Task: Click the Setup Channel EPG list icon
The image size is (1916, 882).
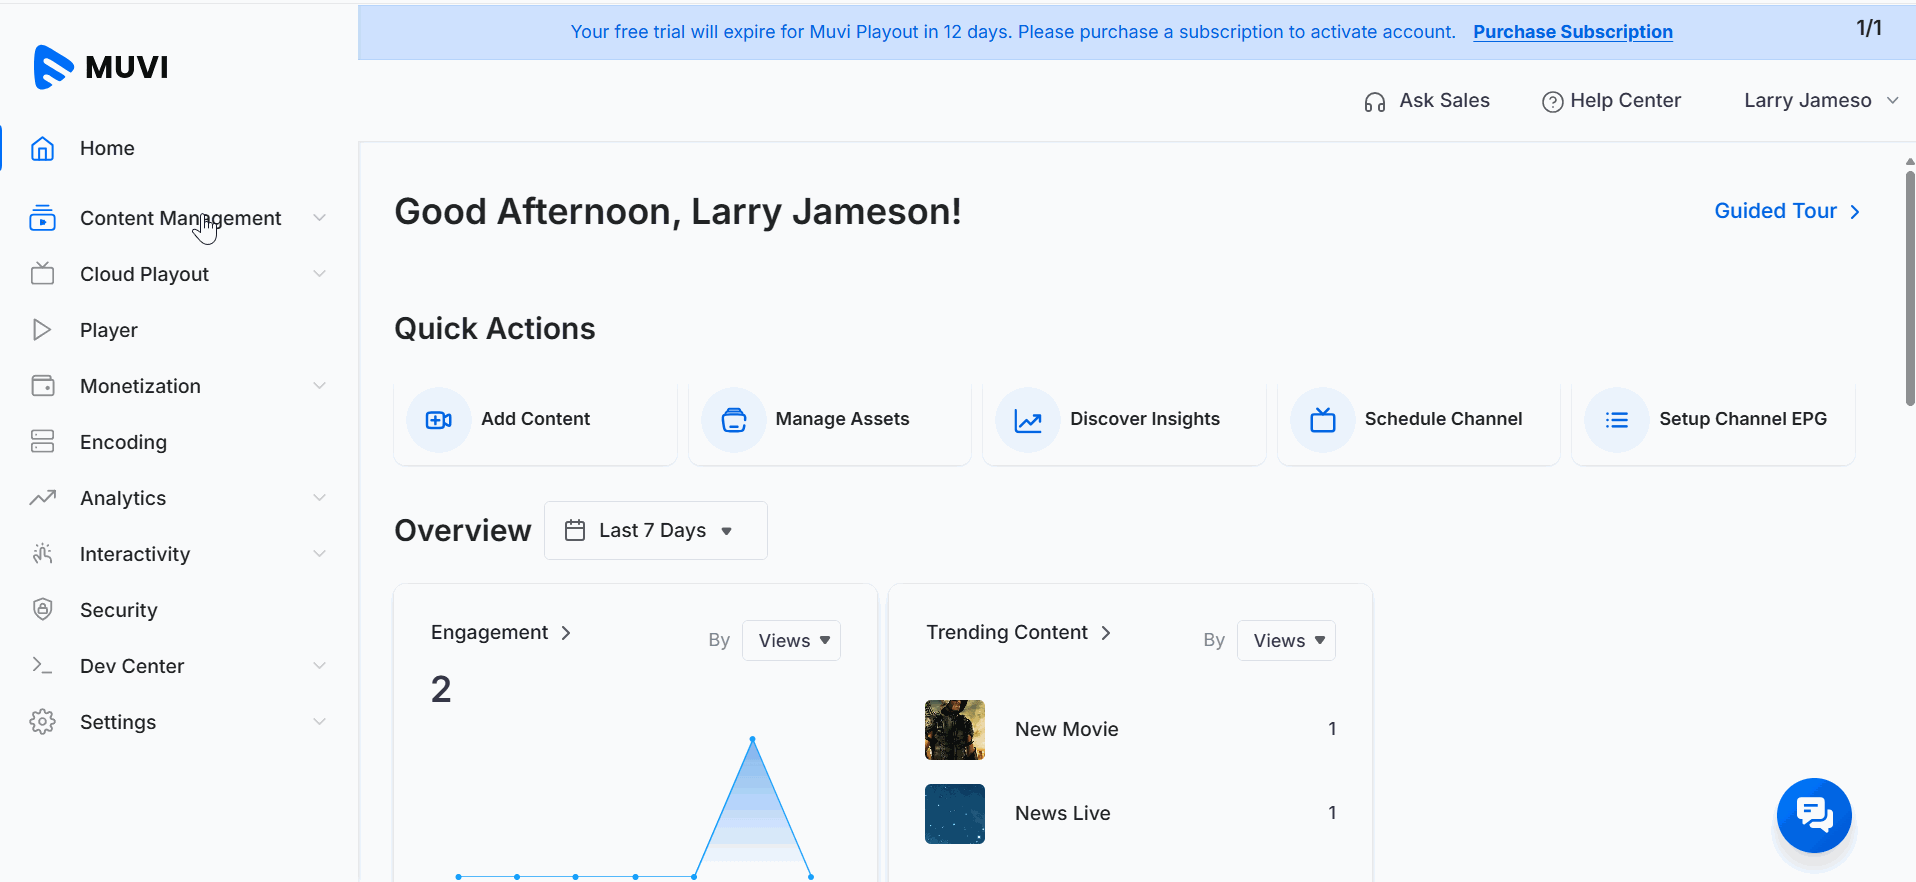Action: pyautogui.click(x=1616, y=420)
